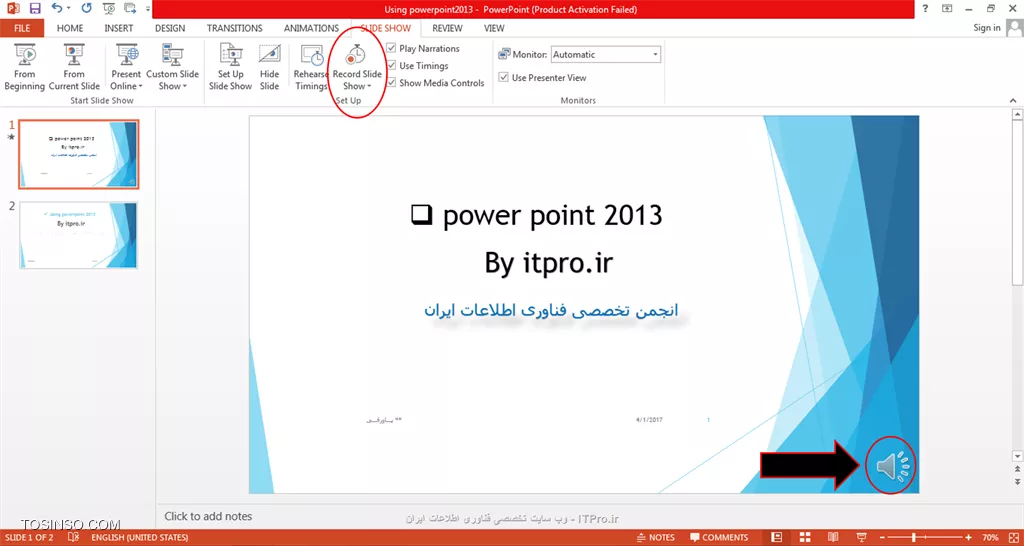The image size is (1024, 546).
Task: Switch to the HOME tab
Action: click(70, 28)
